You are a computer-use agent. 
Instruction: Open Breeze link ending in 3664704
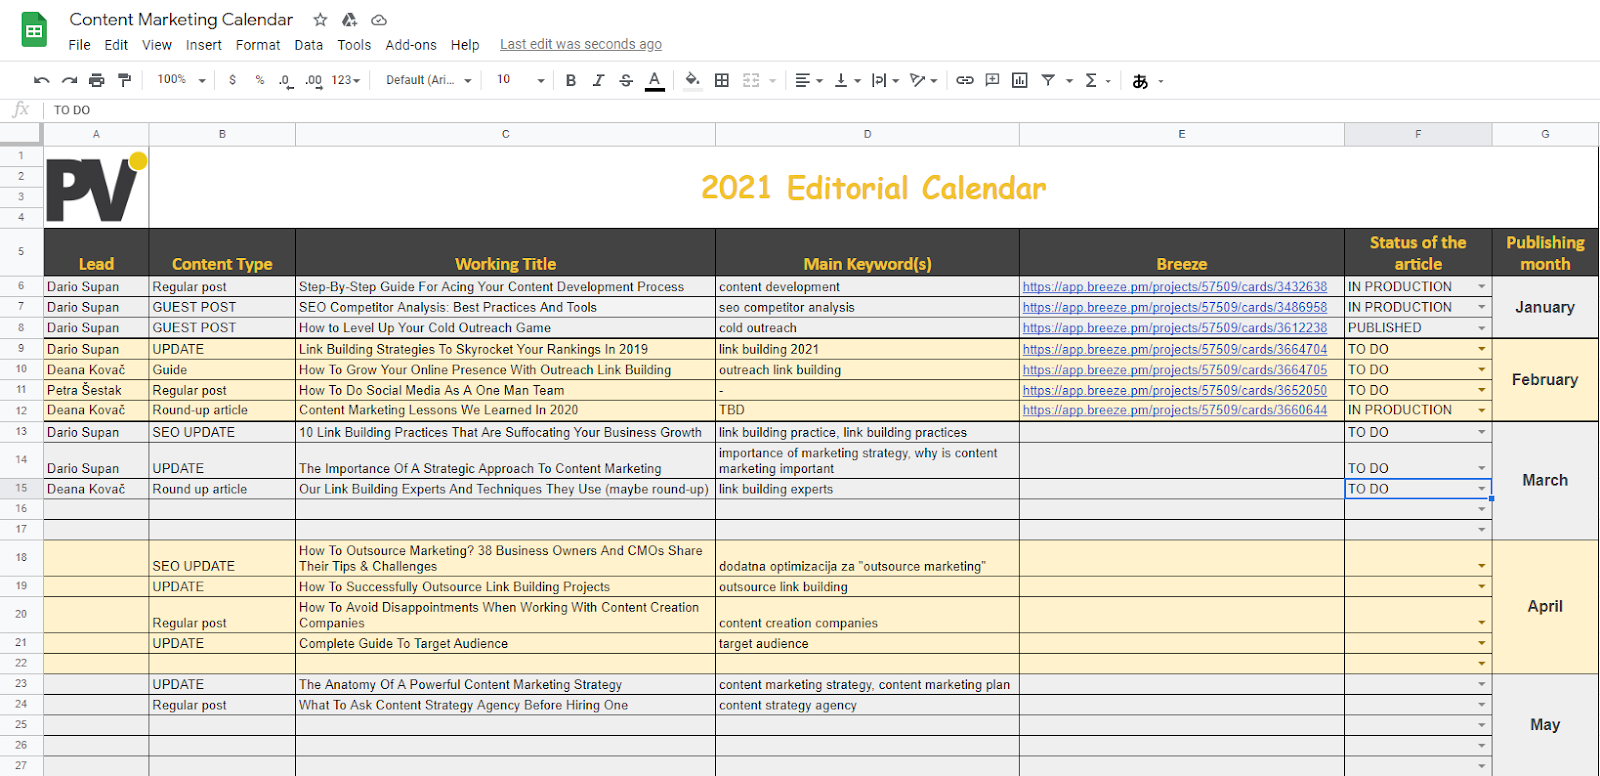point(1175,350)
